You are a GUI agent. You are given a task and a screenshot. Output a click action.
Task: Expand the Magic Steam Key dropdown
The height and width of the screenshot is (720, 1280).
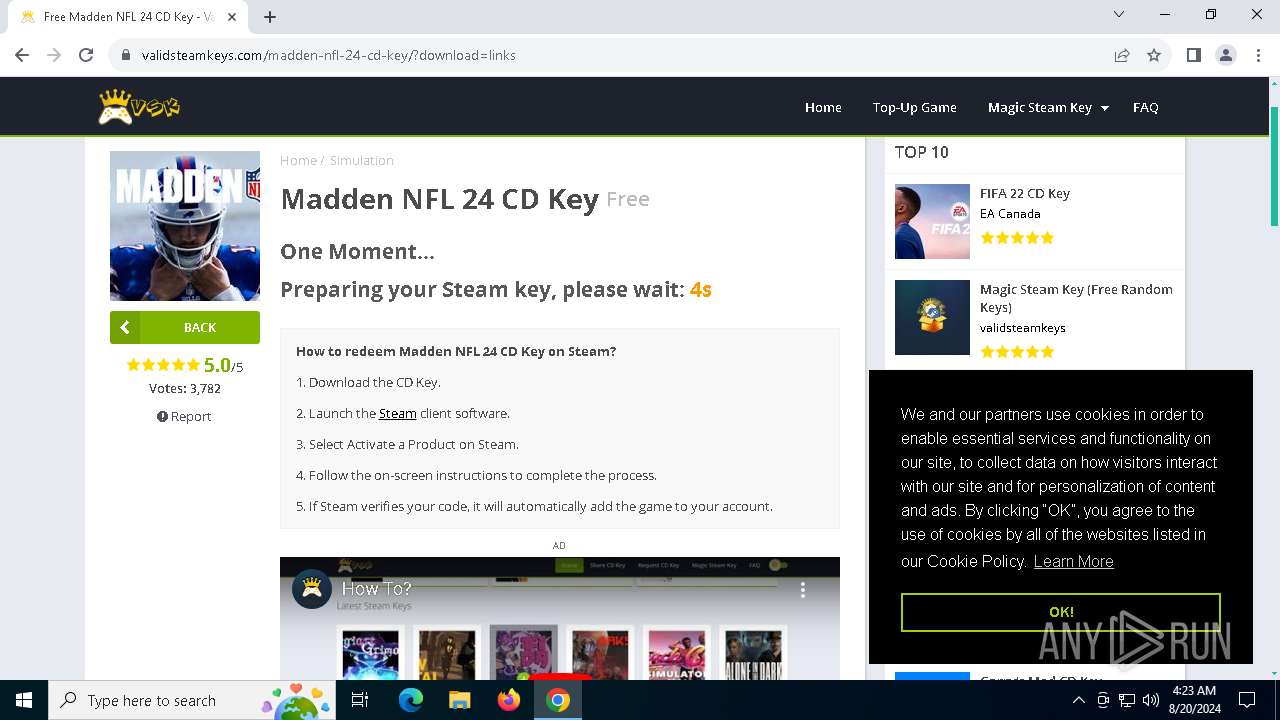click(x=1048, y=107)
